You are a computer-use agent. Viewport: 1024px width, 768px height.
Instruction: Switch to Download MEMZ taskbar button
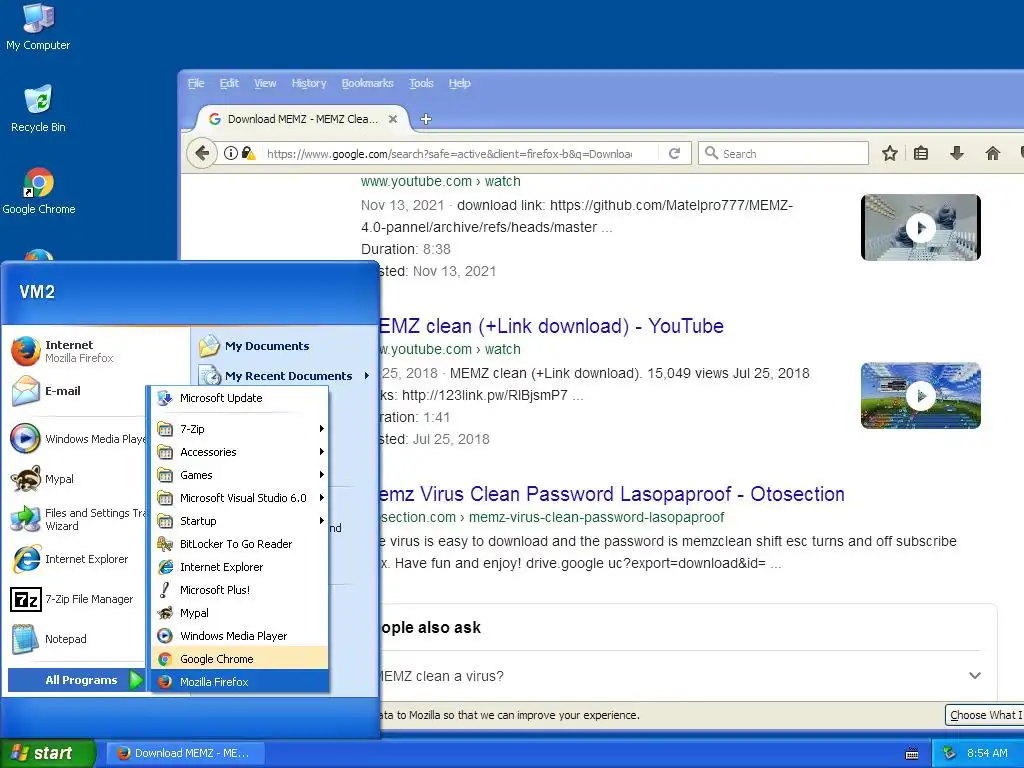[x=184, y=753]
